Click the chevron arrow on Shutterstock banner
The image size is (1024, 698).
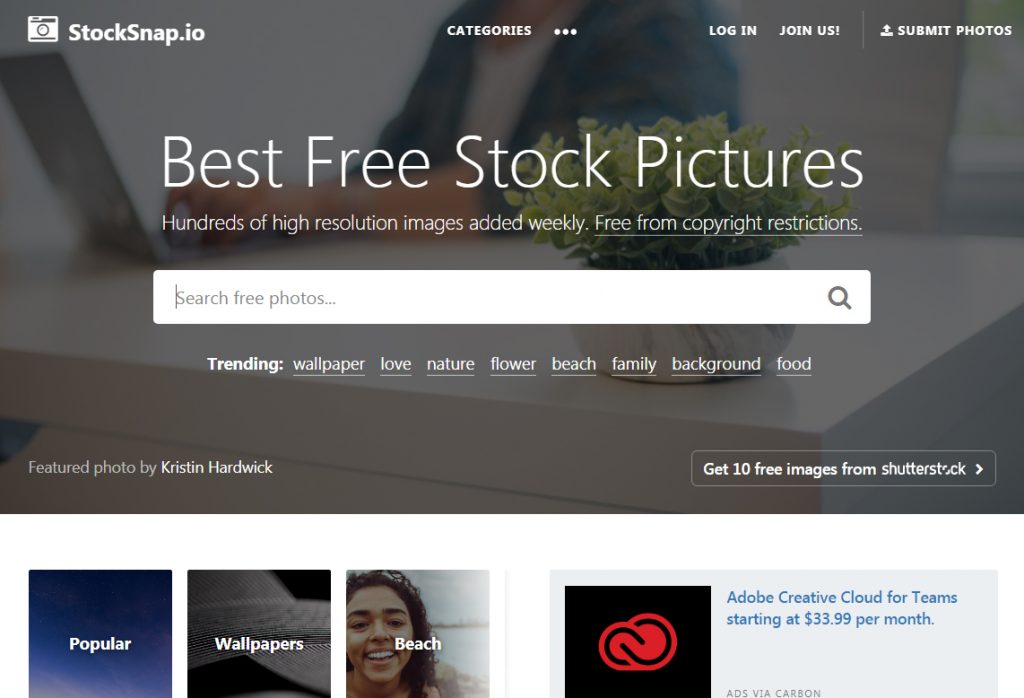pyautogui.click(x=979, y=469)
